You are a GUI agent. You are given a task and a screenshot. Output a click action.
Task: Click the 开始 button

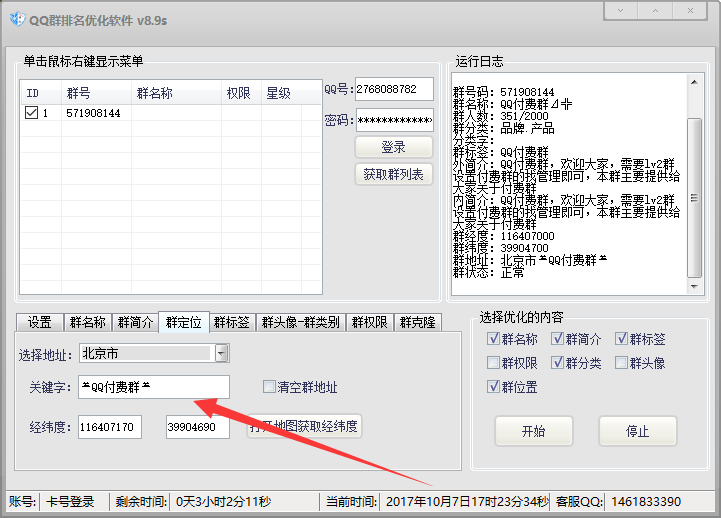(533, 431)
